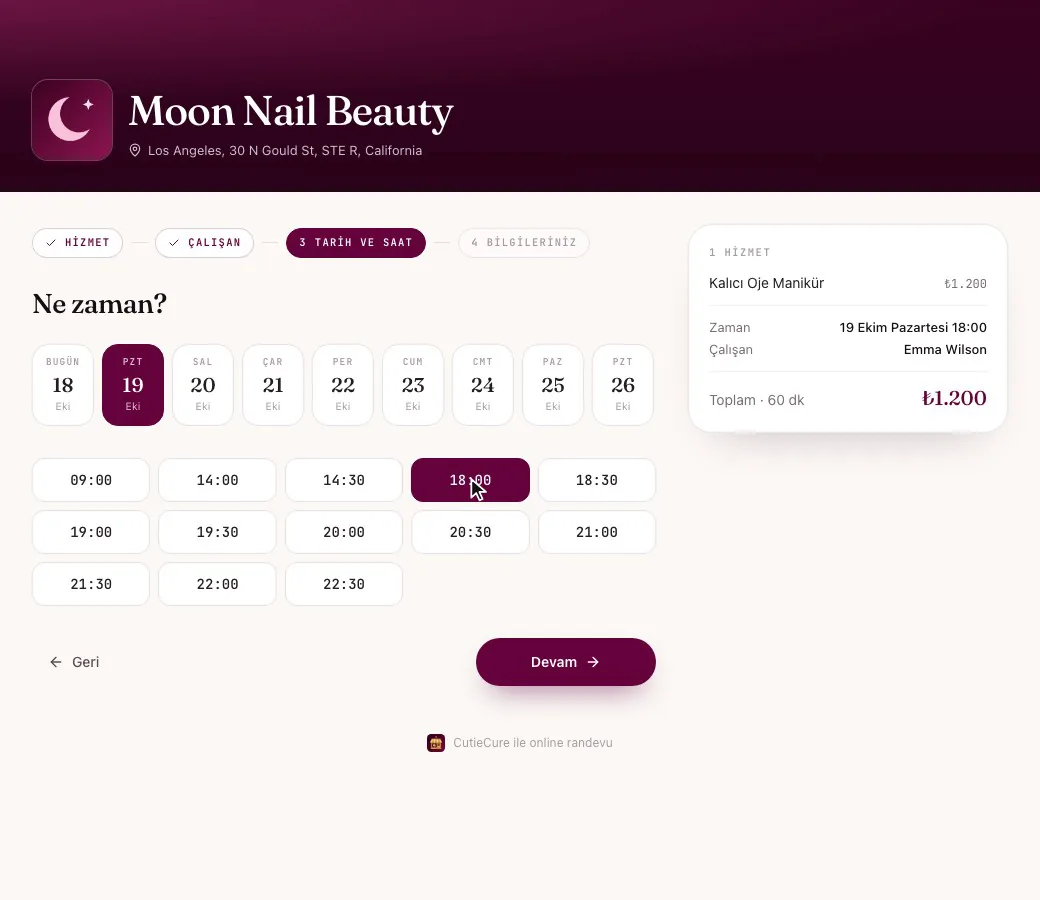Image resolution: width=1040 pixels, height=900 pixels.
Task: Choose Wednesday 21 Eki date
Action: [x=273, y=385]
